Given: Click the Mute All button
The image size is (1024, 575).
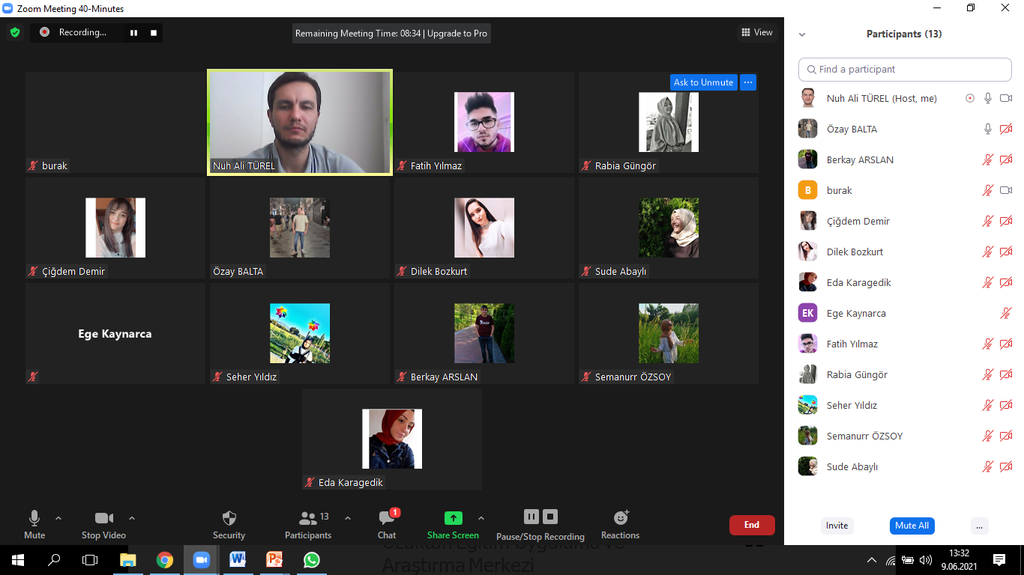Looking at the screenshot, I should [911, 525].
